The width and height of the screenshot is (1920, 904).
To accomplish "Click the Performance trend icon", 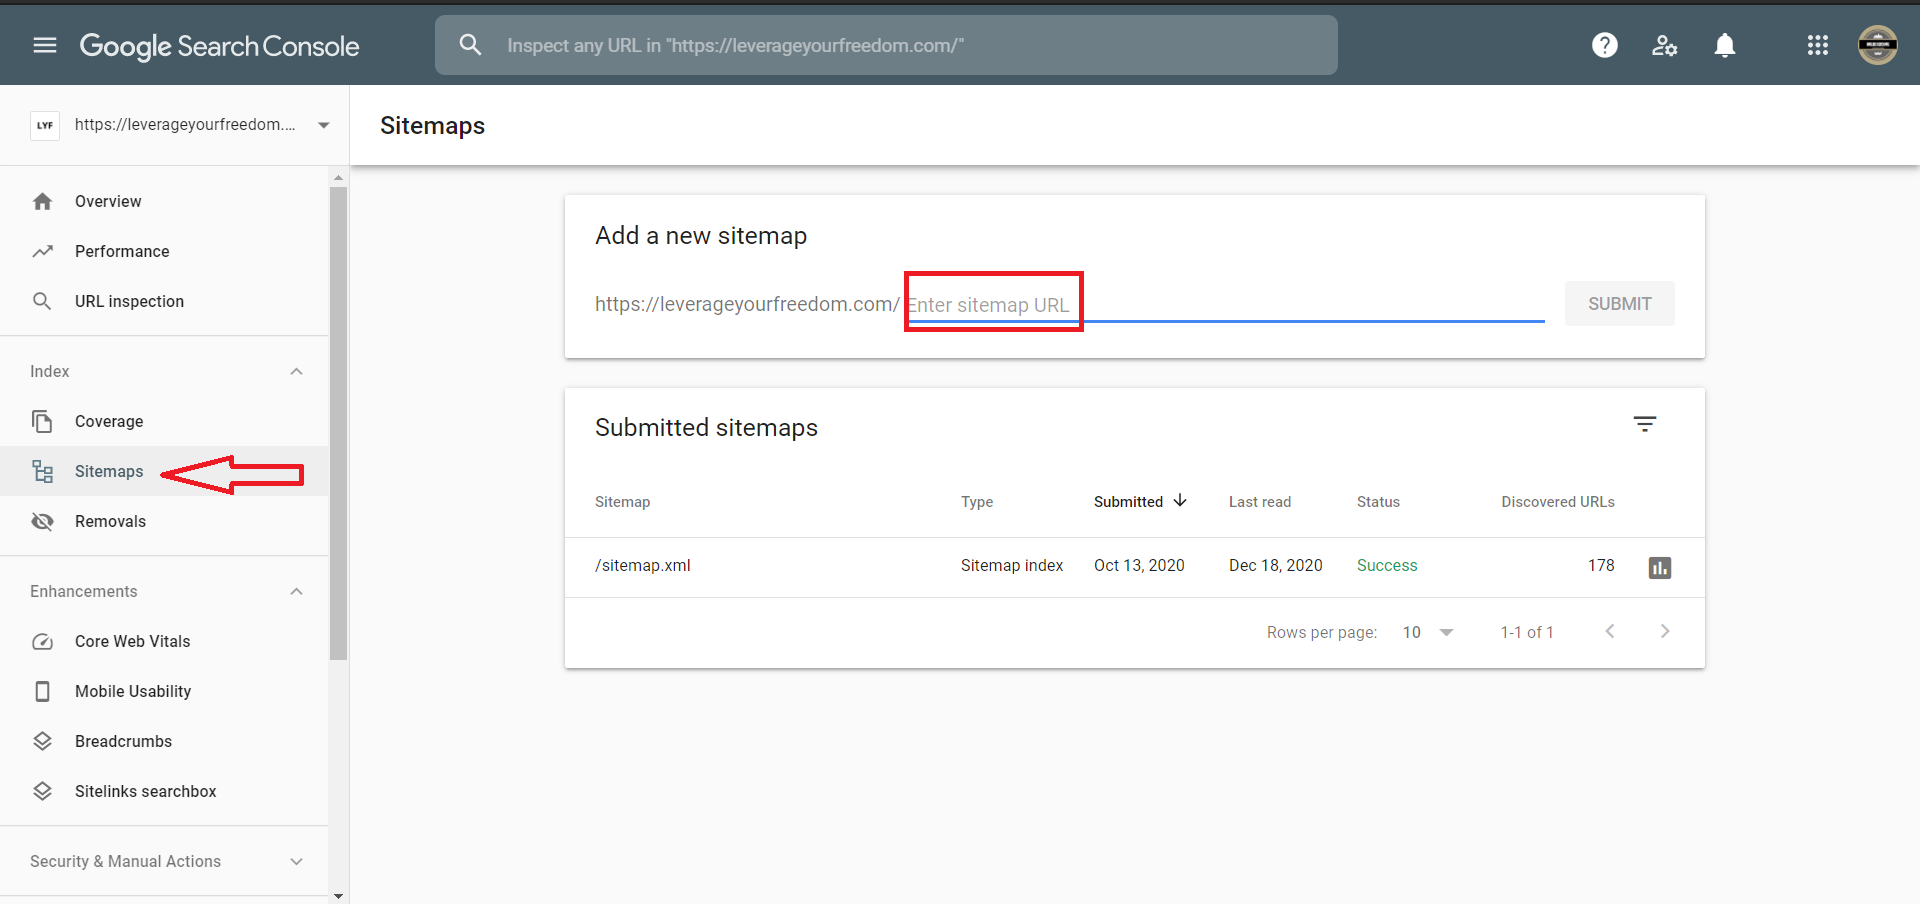I will (x=42, y=251).
